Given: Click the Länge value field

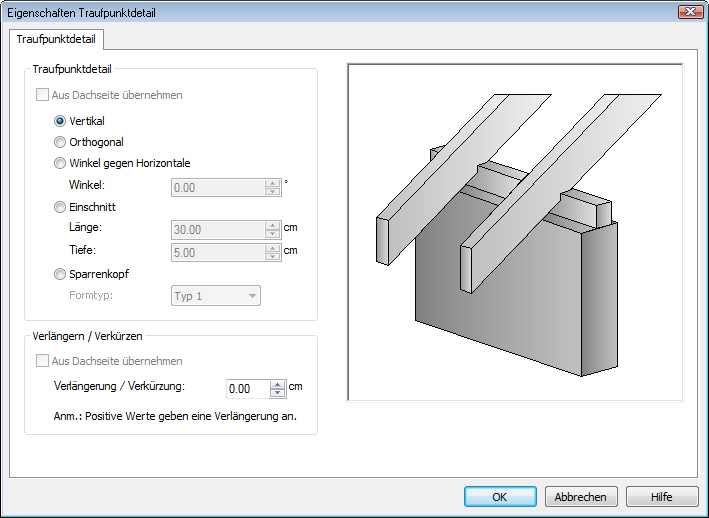Looking at the screenshot, I should pos(218,230).
